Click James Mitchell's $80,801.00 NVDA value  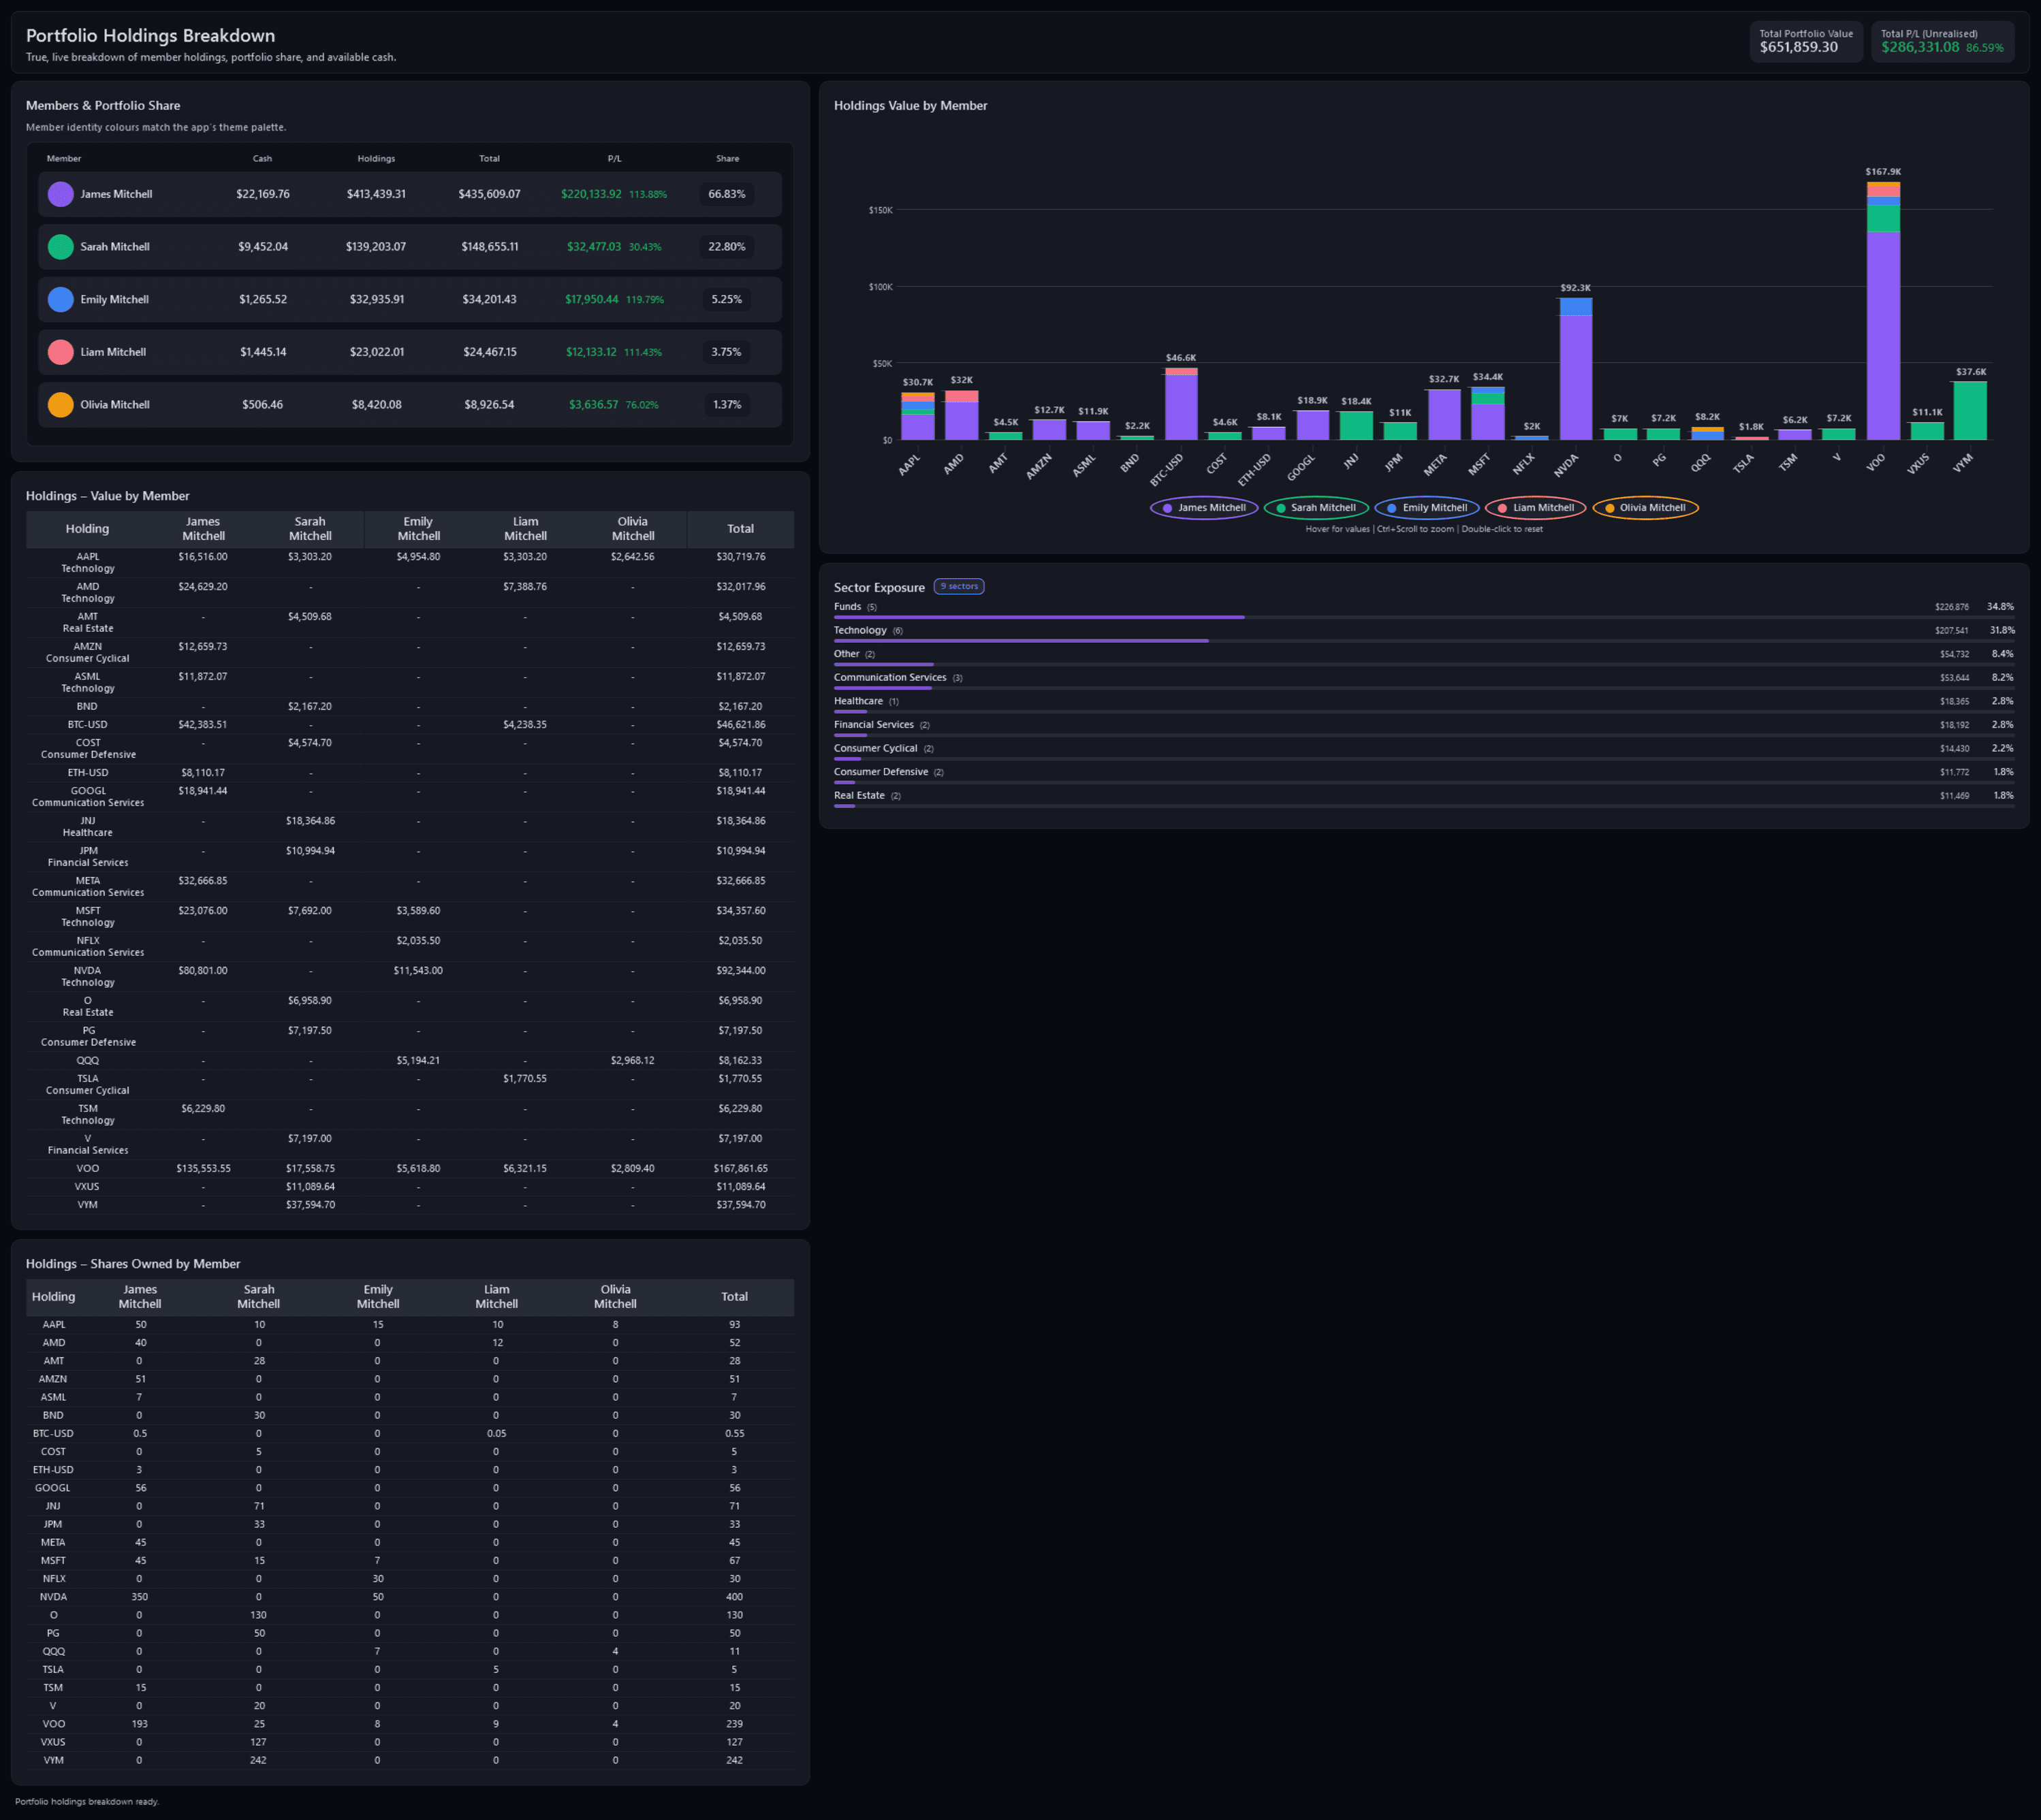click(203, 971)
